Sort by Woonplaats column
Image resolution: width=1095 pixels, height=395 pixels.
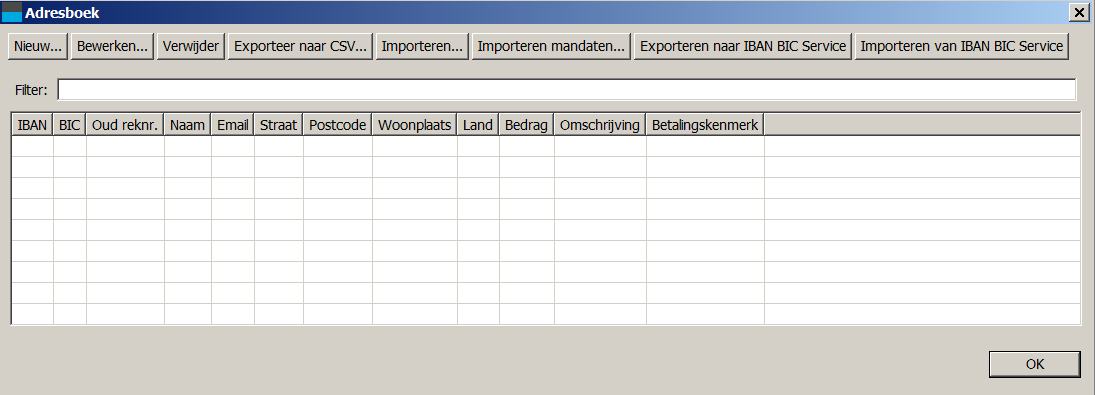[415, 125]
